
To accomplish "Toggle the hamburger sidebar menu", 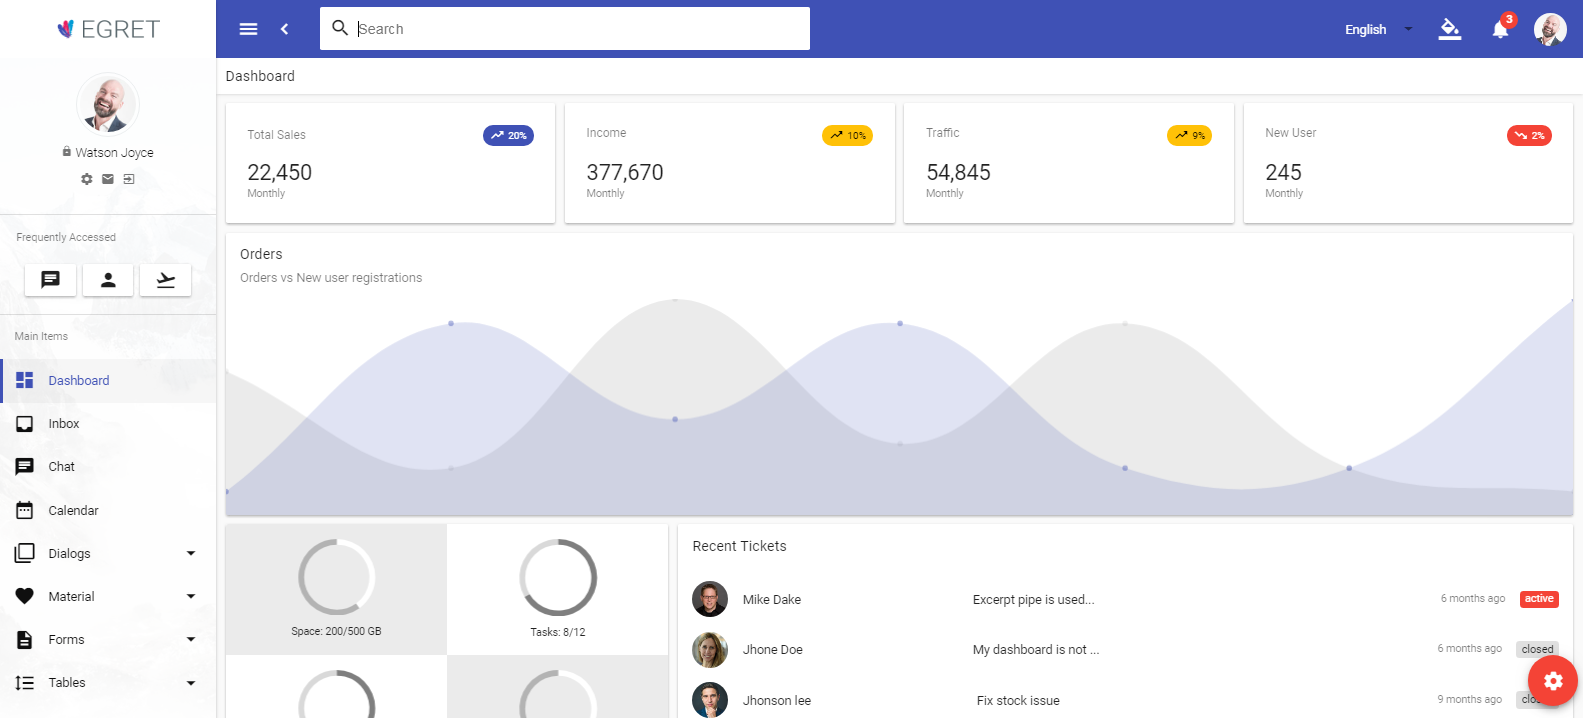I will [249, 29].
